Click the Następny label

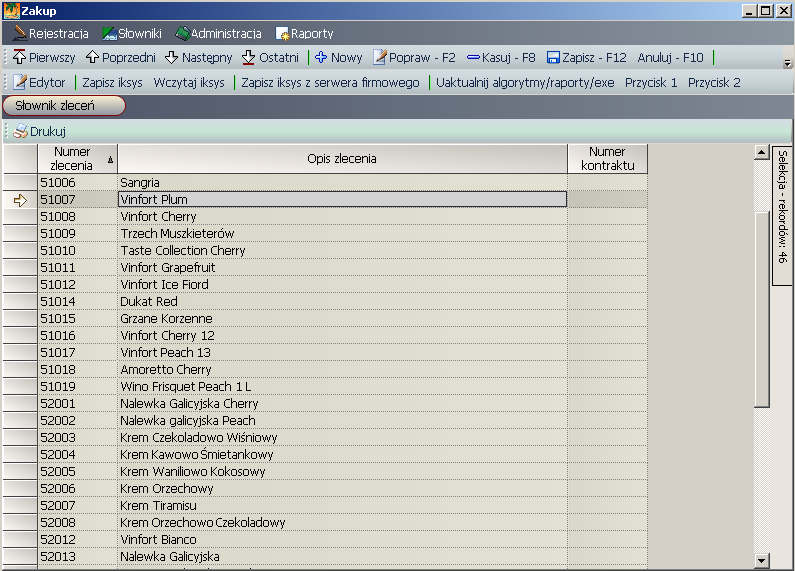pyautogui.click(x=207, y=58)
